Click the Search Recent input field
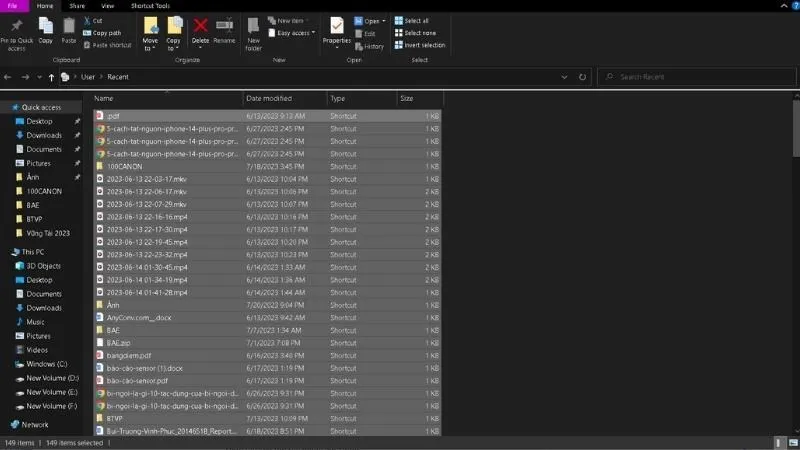Image resolution: width=800 pixels, height=450 pixels. (700, 77)
